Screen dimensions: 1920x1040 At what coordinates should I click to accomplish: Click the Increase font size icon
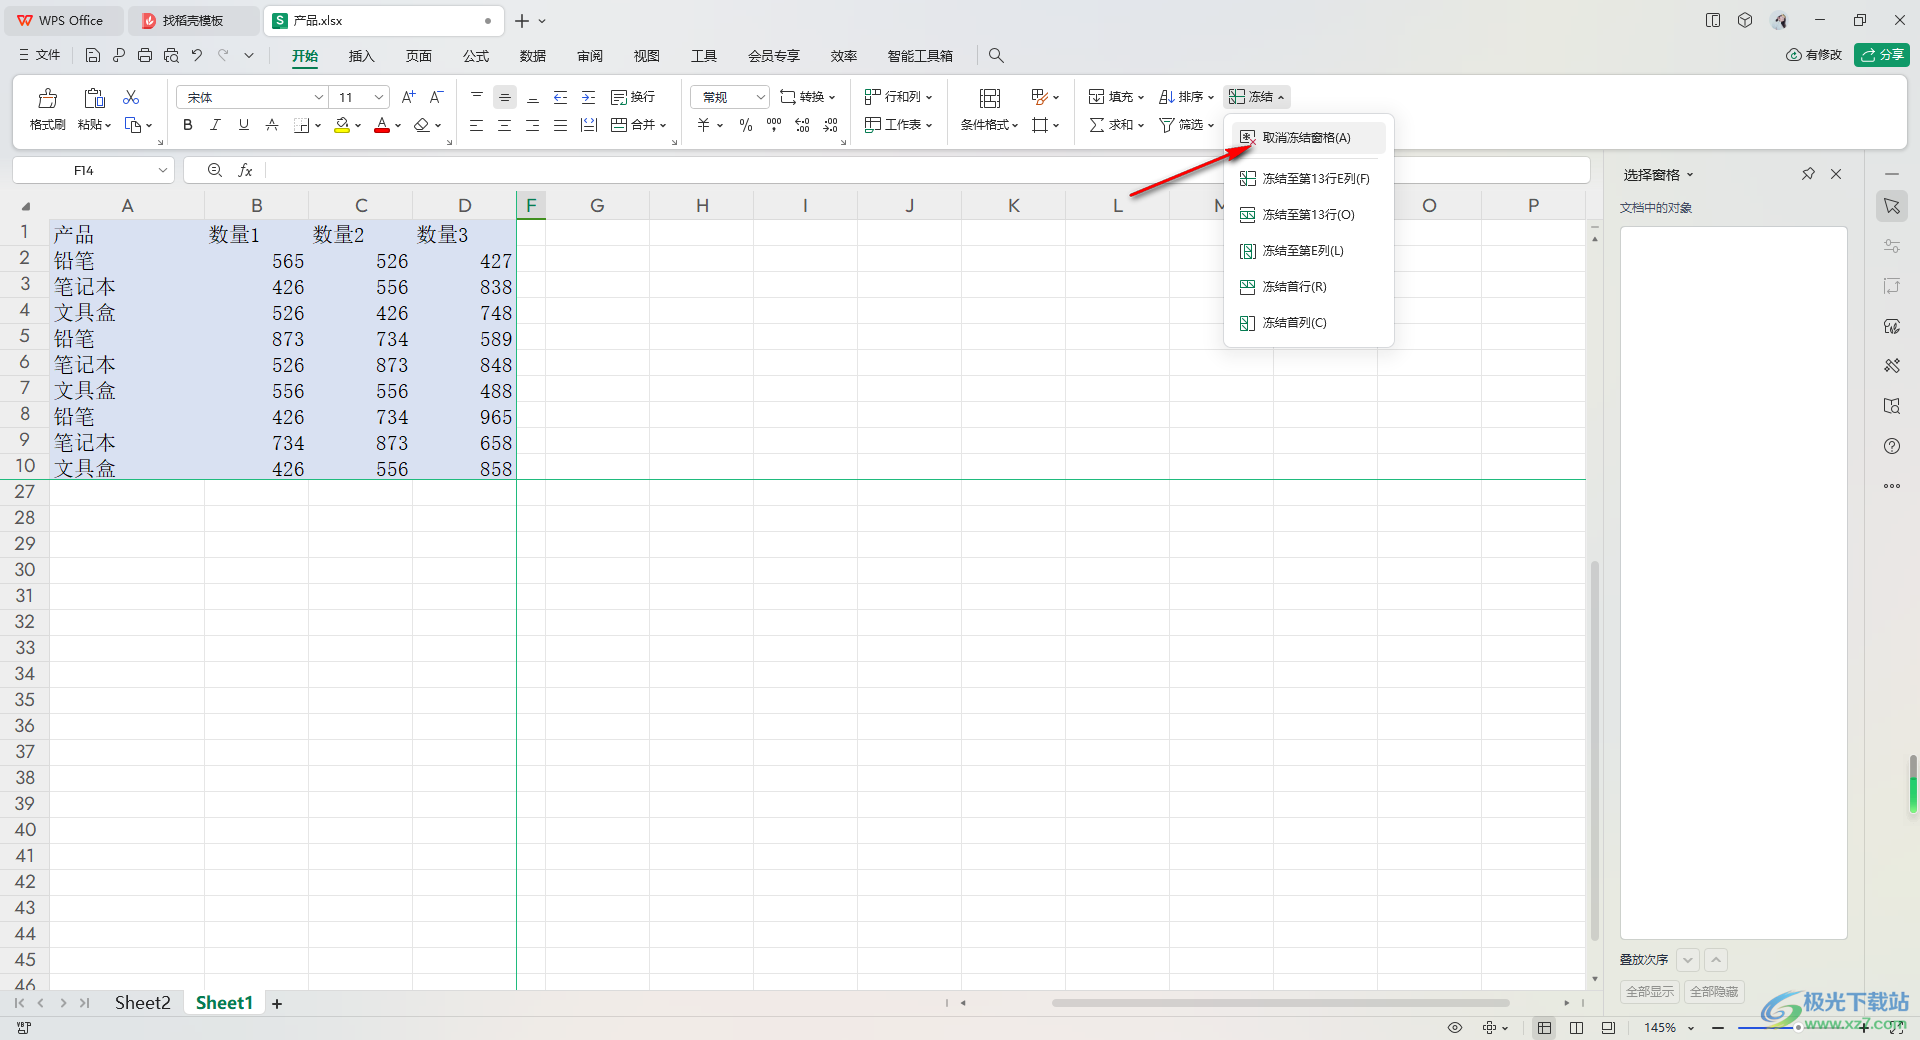[x=408, y=97]
